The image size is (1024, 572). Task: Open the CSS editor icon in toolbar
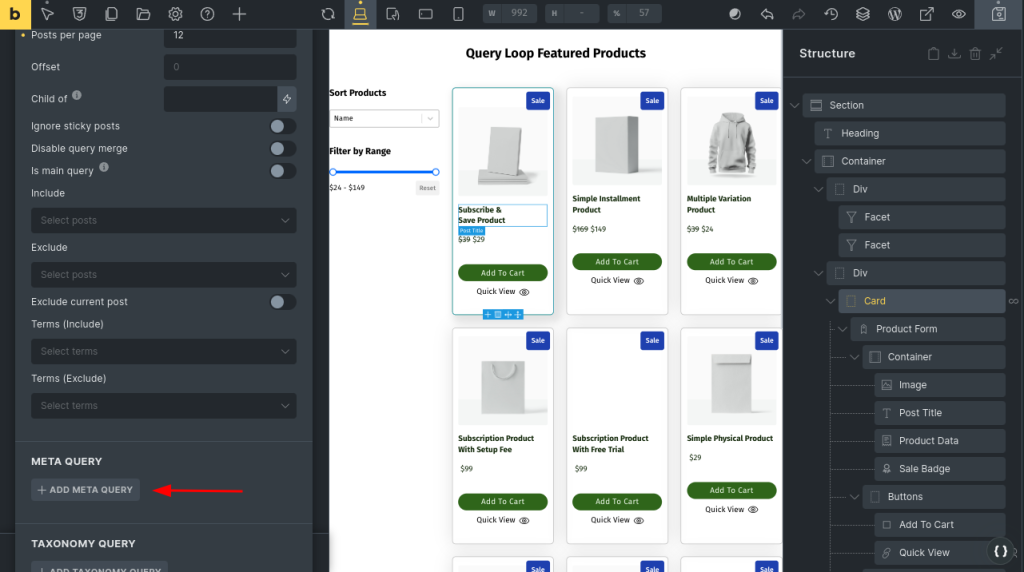tap(80, 14)
